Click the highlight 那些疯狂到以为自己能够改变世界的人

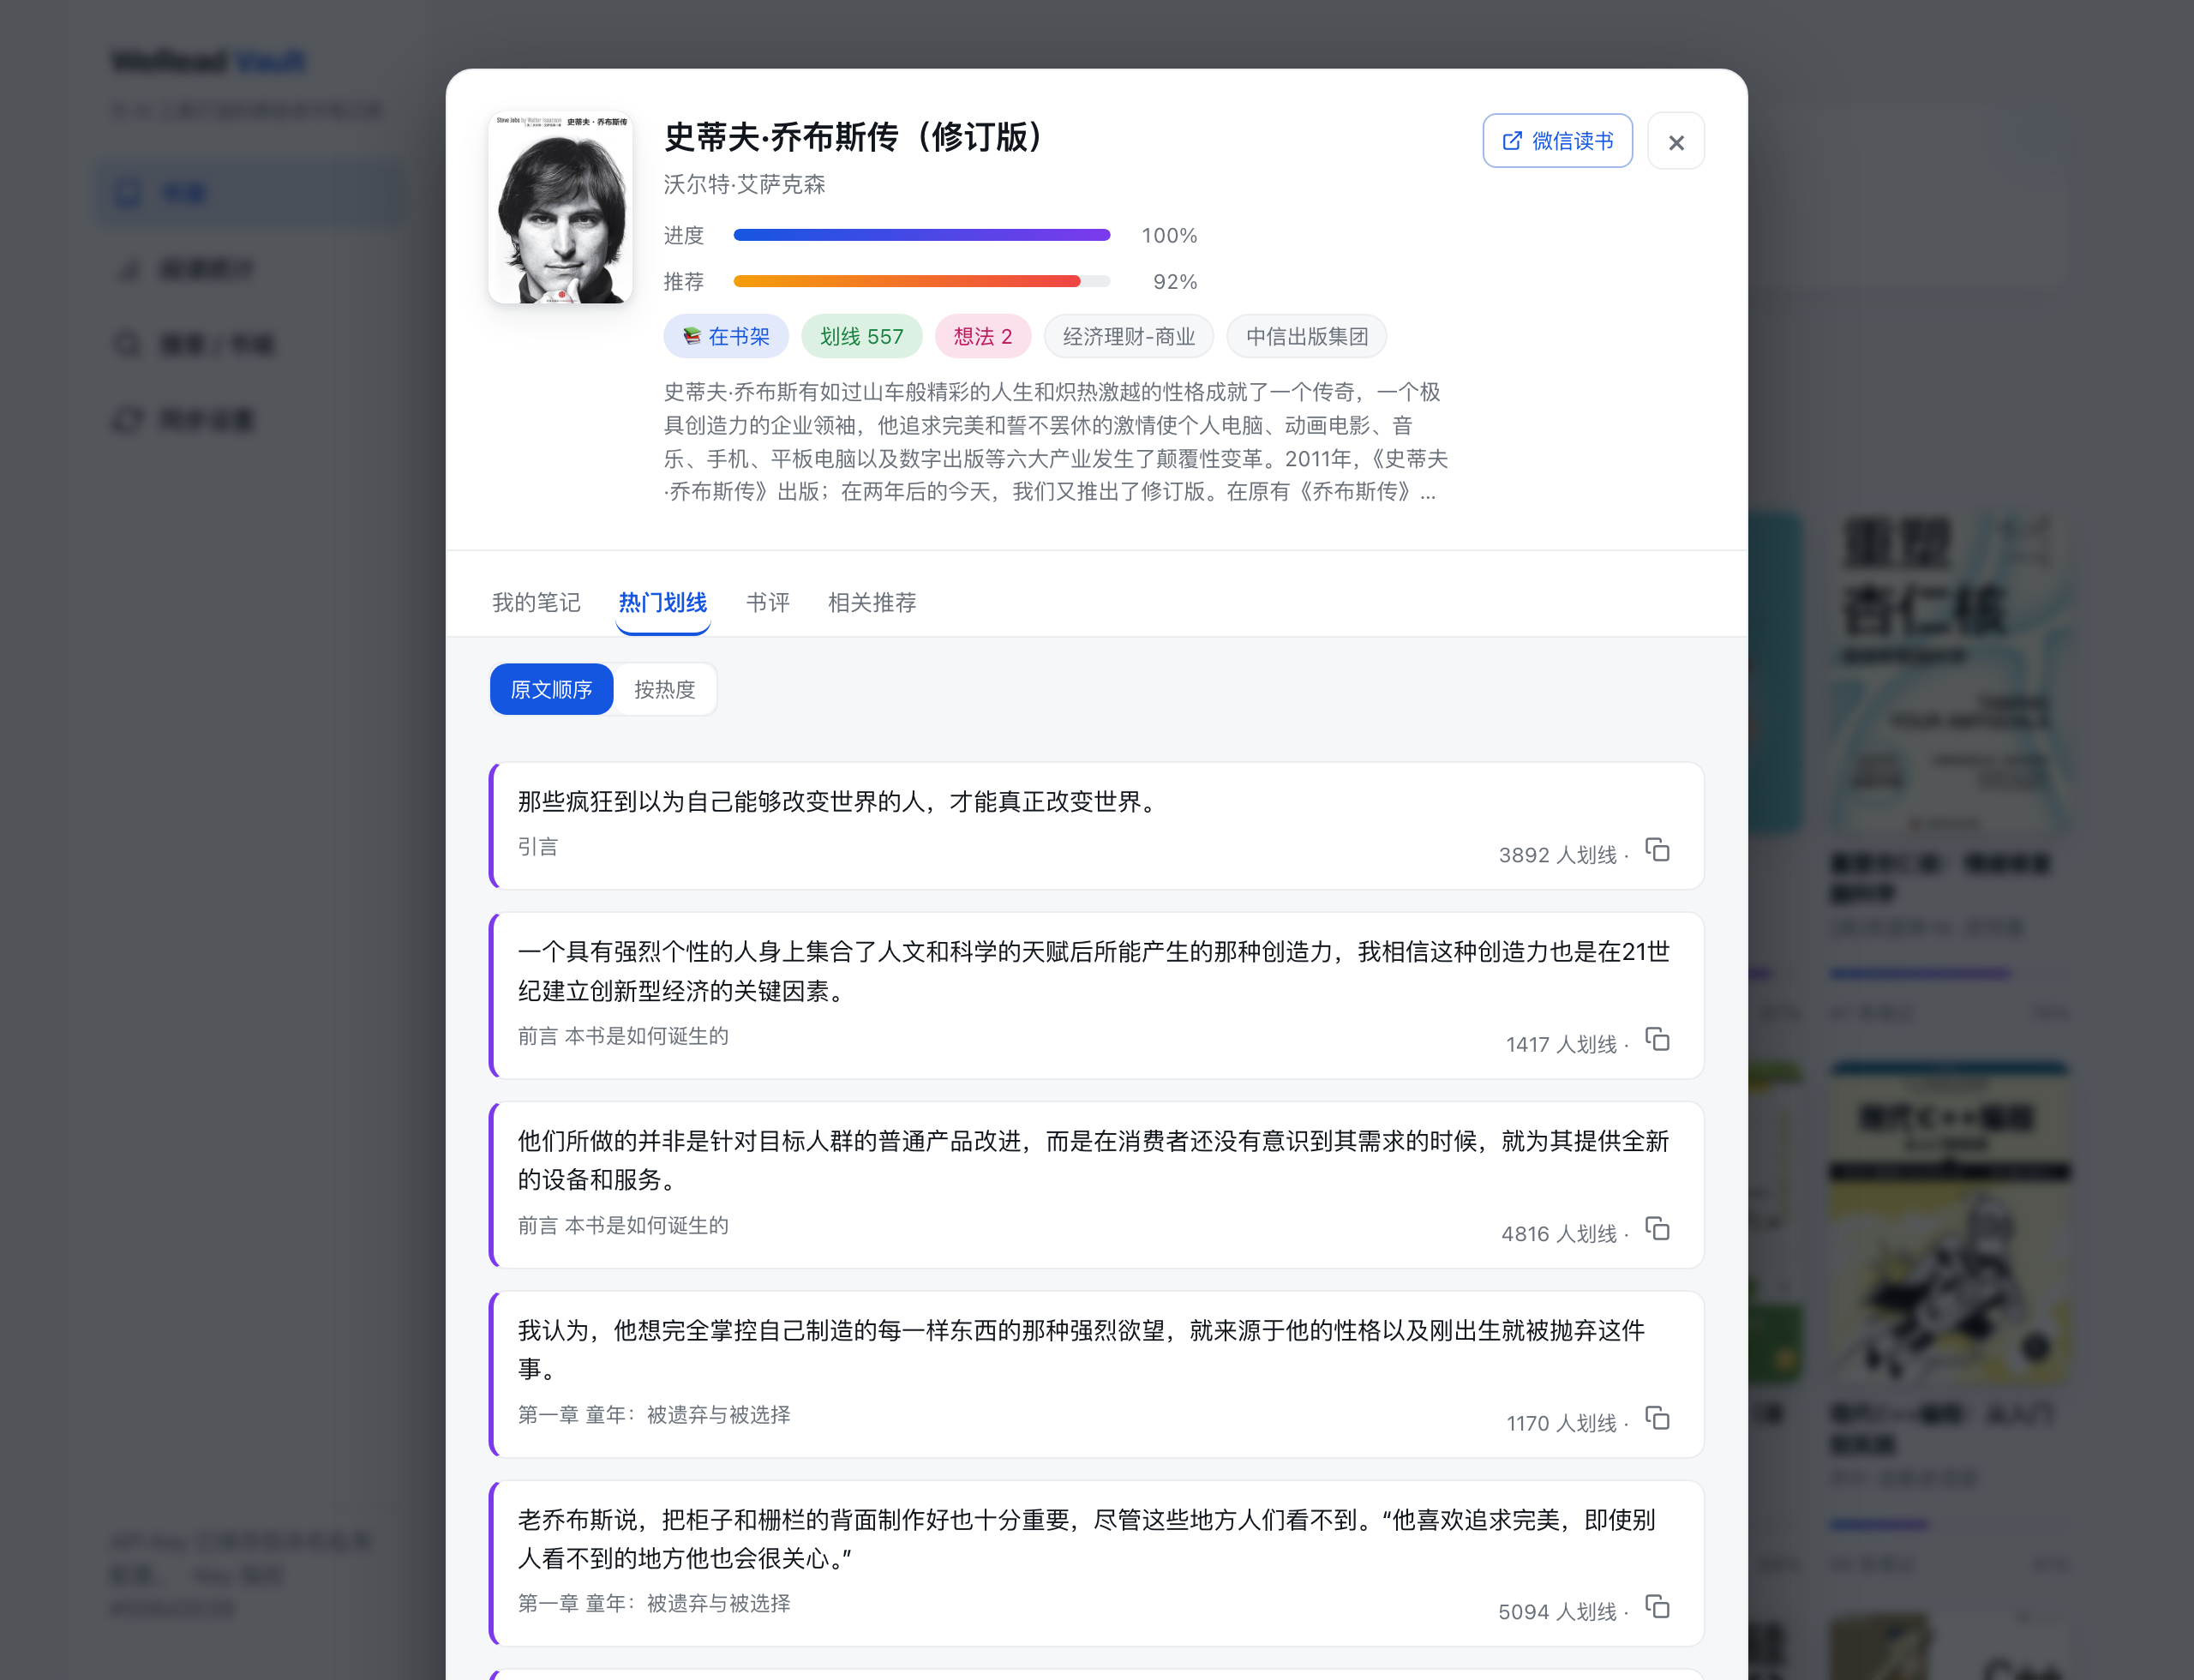click(1099, 826)
